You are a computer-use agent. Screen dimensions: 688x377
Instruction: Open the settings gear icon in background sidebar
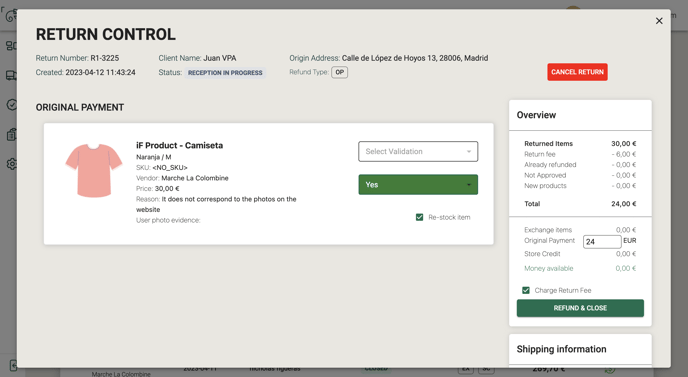(x=11, y=164)
